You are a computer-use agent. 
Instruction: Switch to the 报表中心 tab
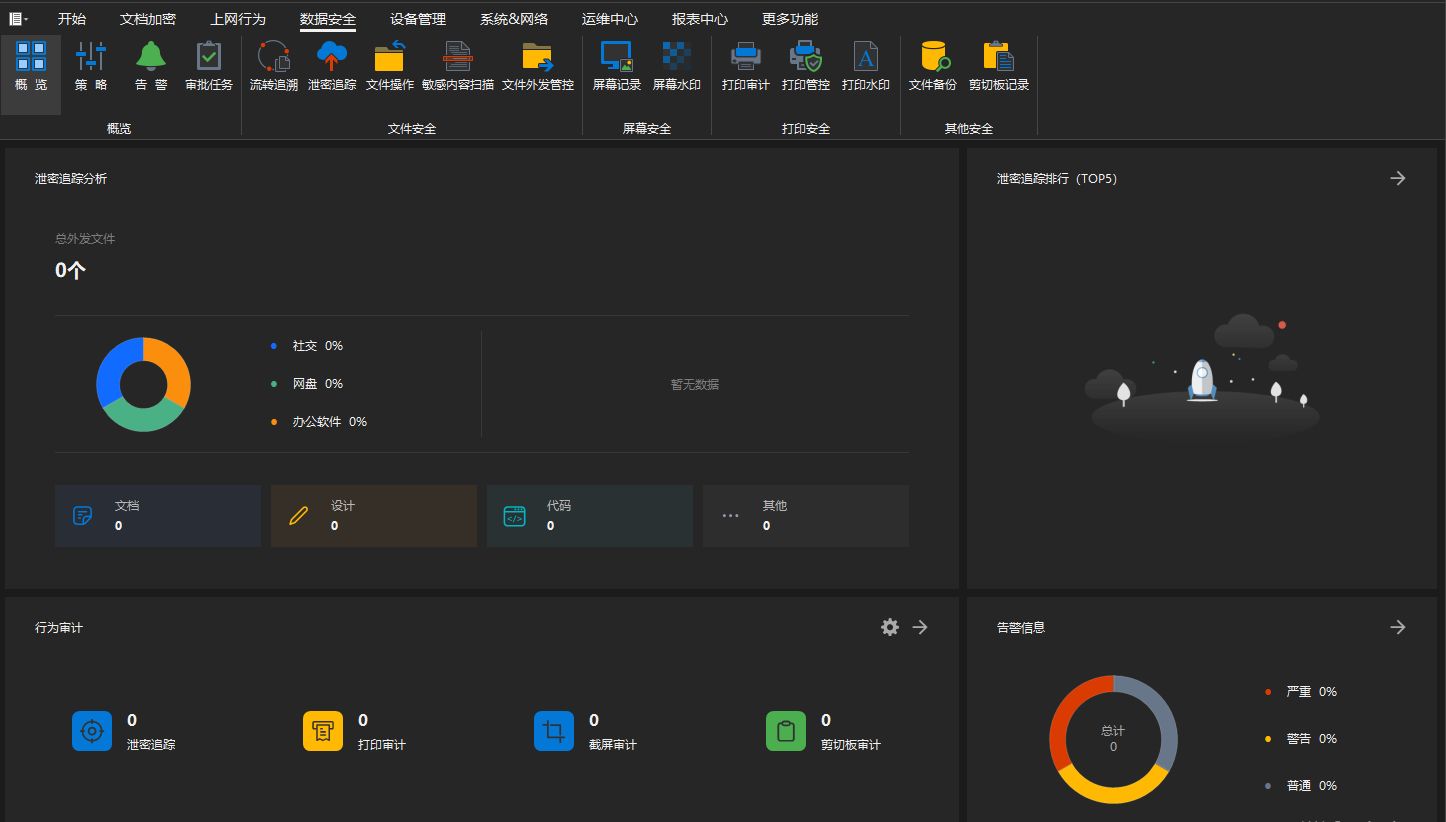click(x=700, y=19)
